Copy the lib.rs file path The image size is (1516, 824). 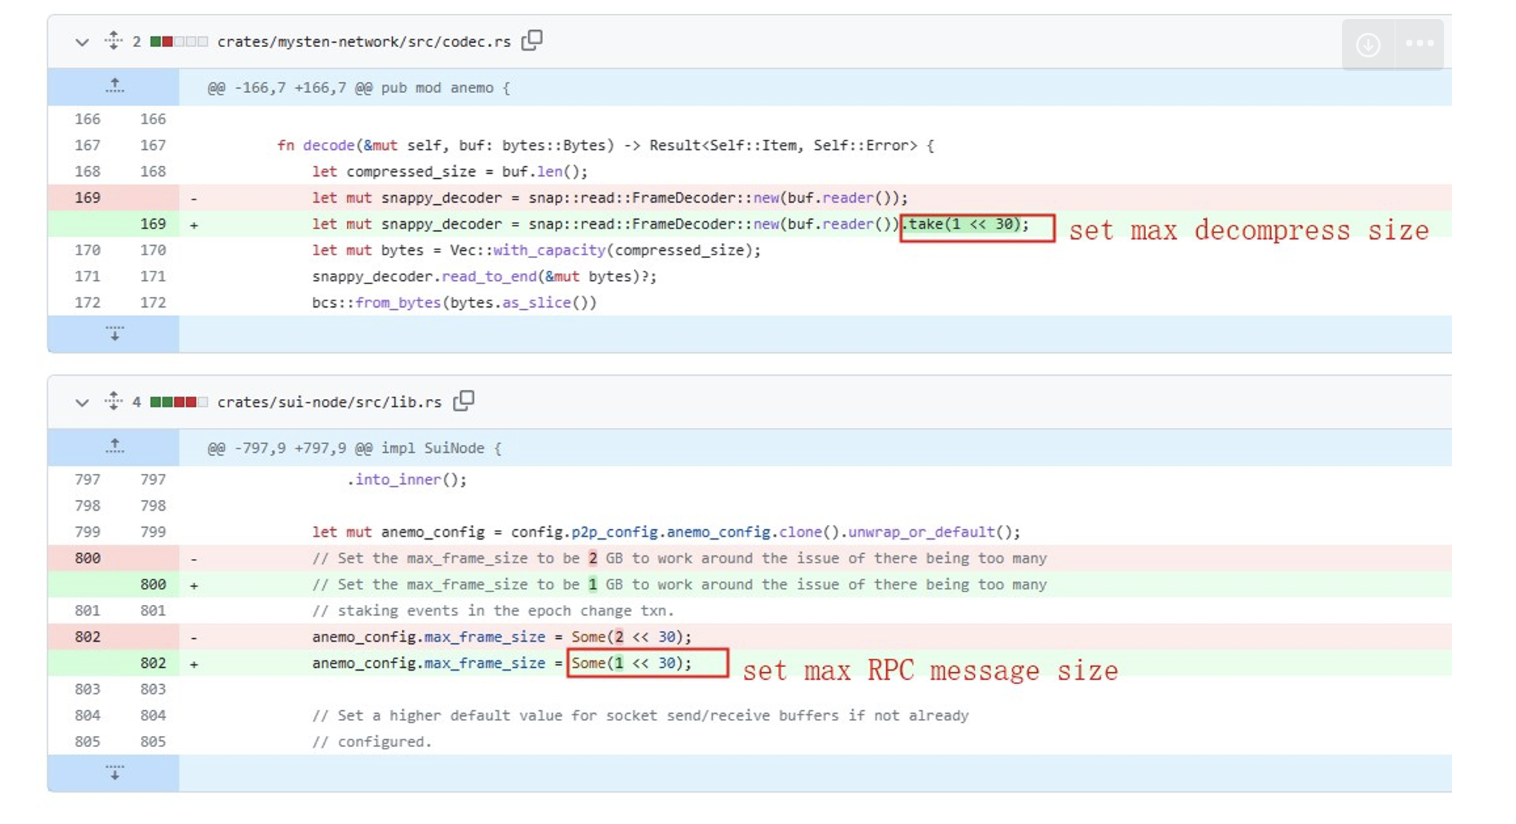click(x=463, y=401)
